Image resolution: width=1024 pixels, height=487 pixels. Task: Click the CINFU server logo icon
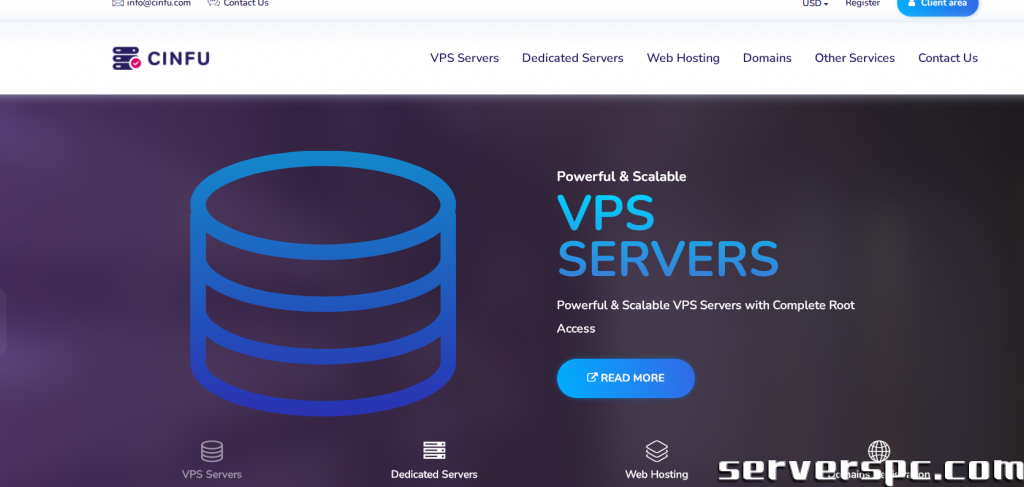[x=127, y=58]
